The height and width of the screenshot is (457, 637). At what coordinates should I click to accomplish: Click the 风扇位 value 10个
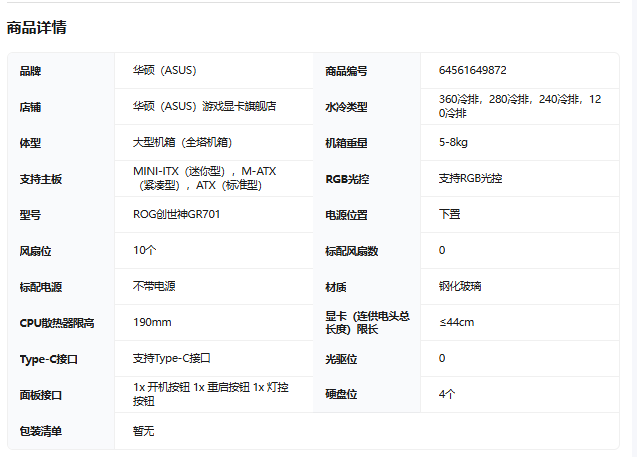145,250
